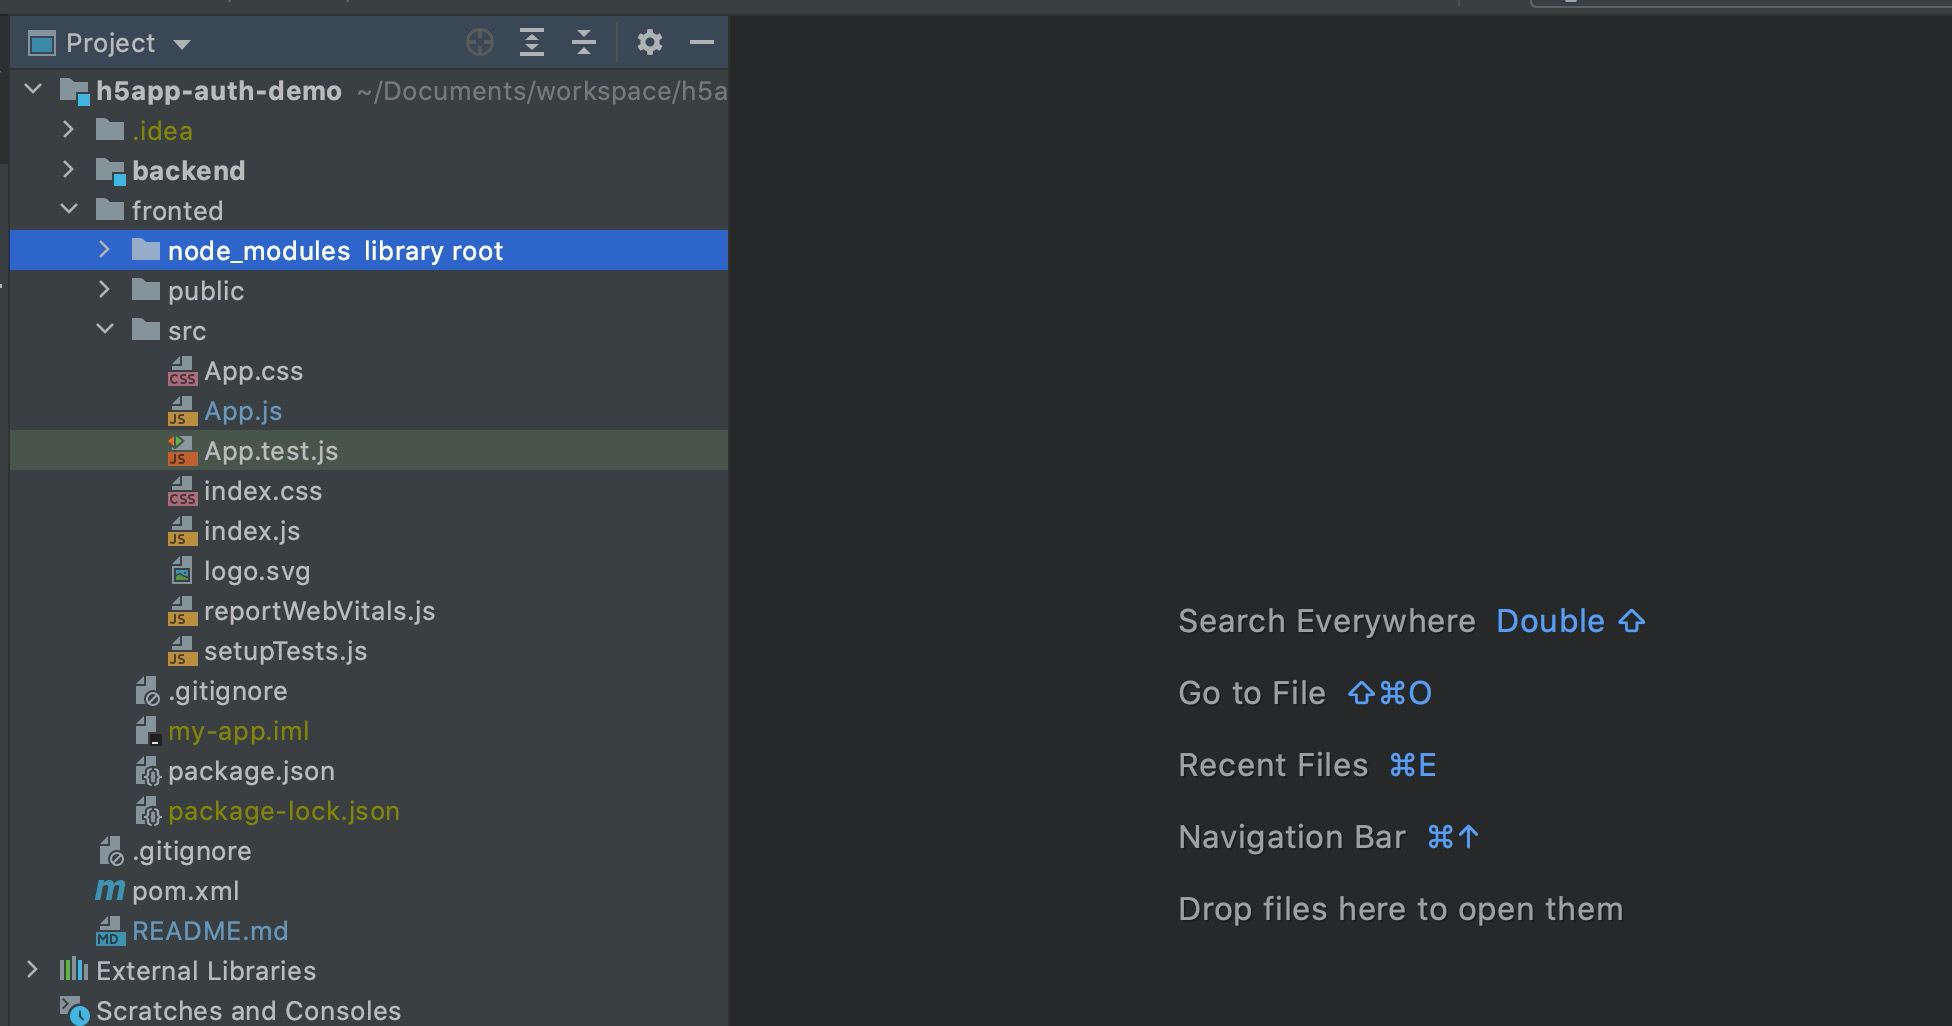This screenshot has width=1952, height=1026.
Task: Activate the Search Everywhere link
Action: coord(1327,620)
